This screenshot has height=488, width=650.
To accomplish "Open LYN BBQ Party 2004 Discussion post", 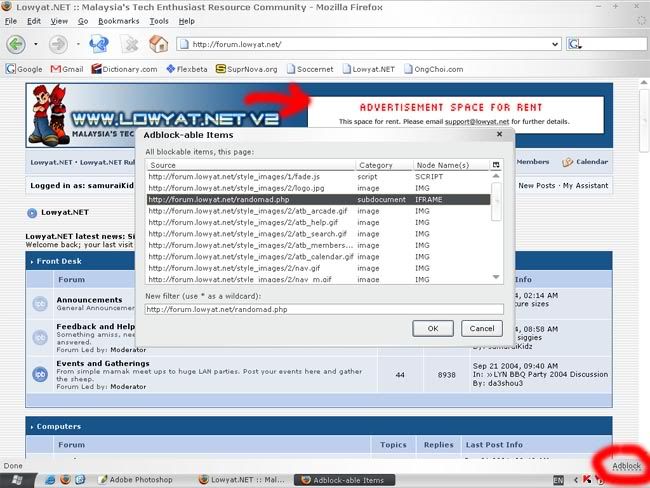I will click(551, 374).
